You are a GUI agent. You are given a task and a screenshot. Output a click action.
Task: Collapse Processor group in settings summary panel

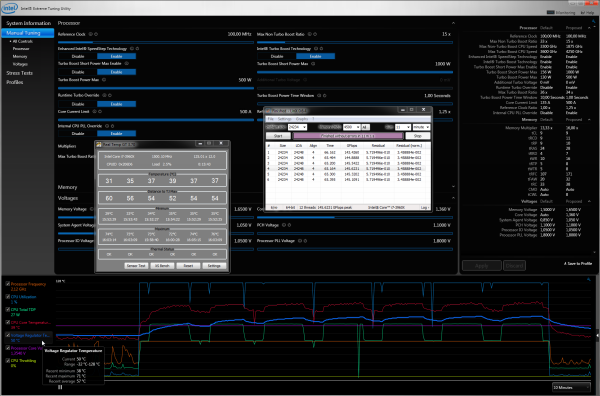pos(589,28)
